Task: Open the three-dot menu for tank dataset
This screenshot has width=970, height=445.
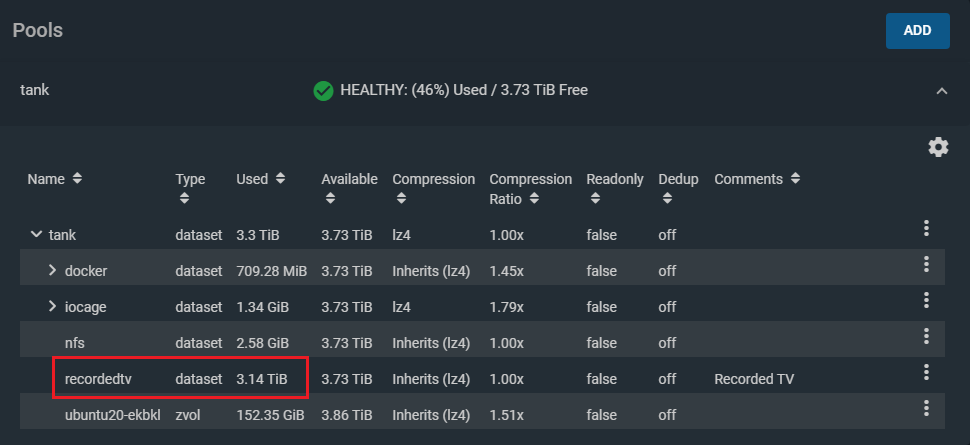Action: tap(927, 229)
